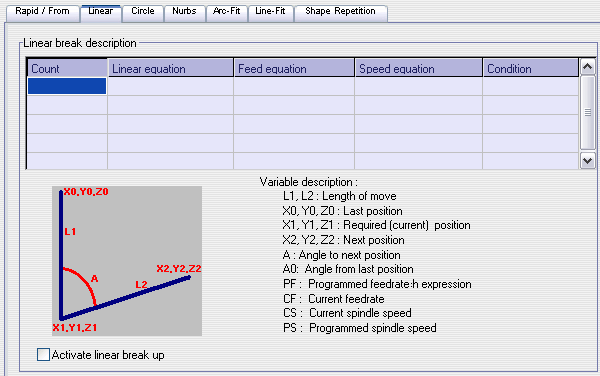Click the Feed equation column header
Screen dimensions: 600x376
(x=294, y=68)
